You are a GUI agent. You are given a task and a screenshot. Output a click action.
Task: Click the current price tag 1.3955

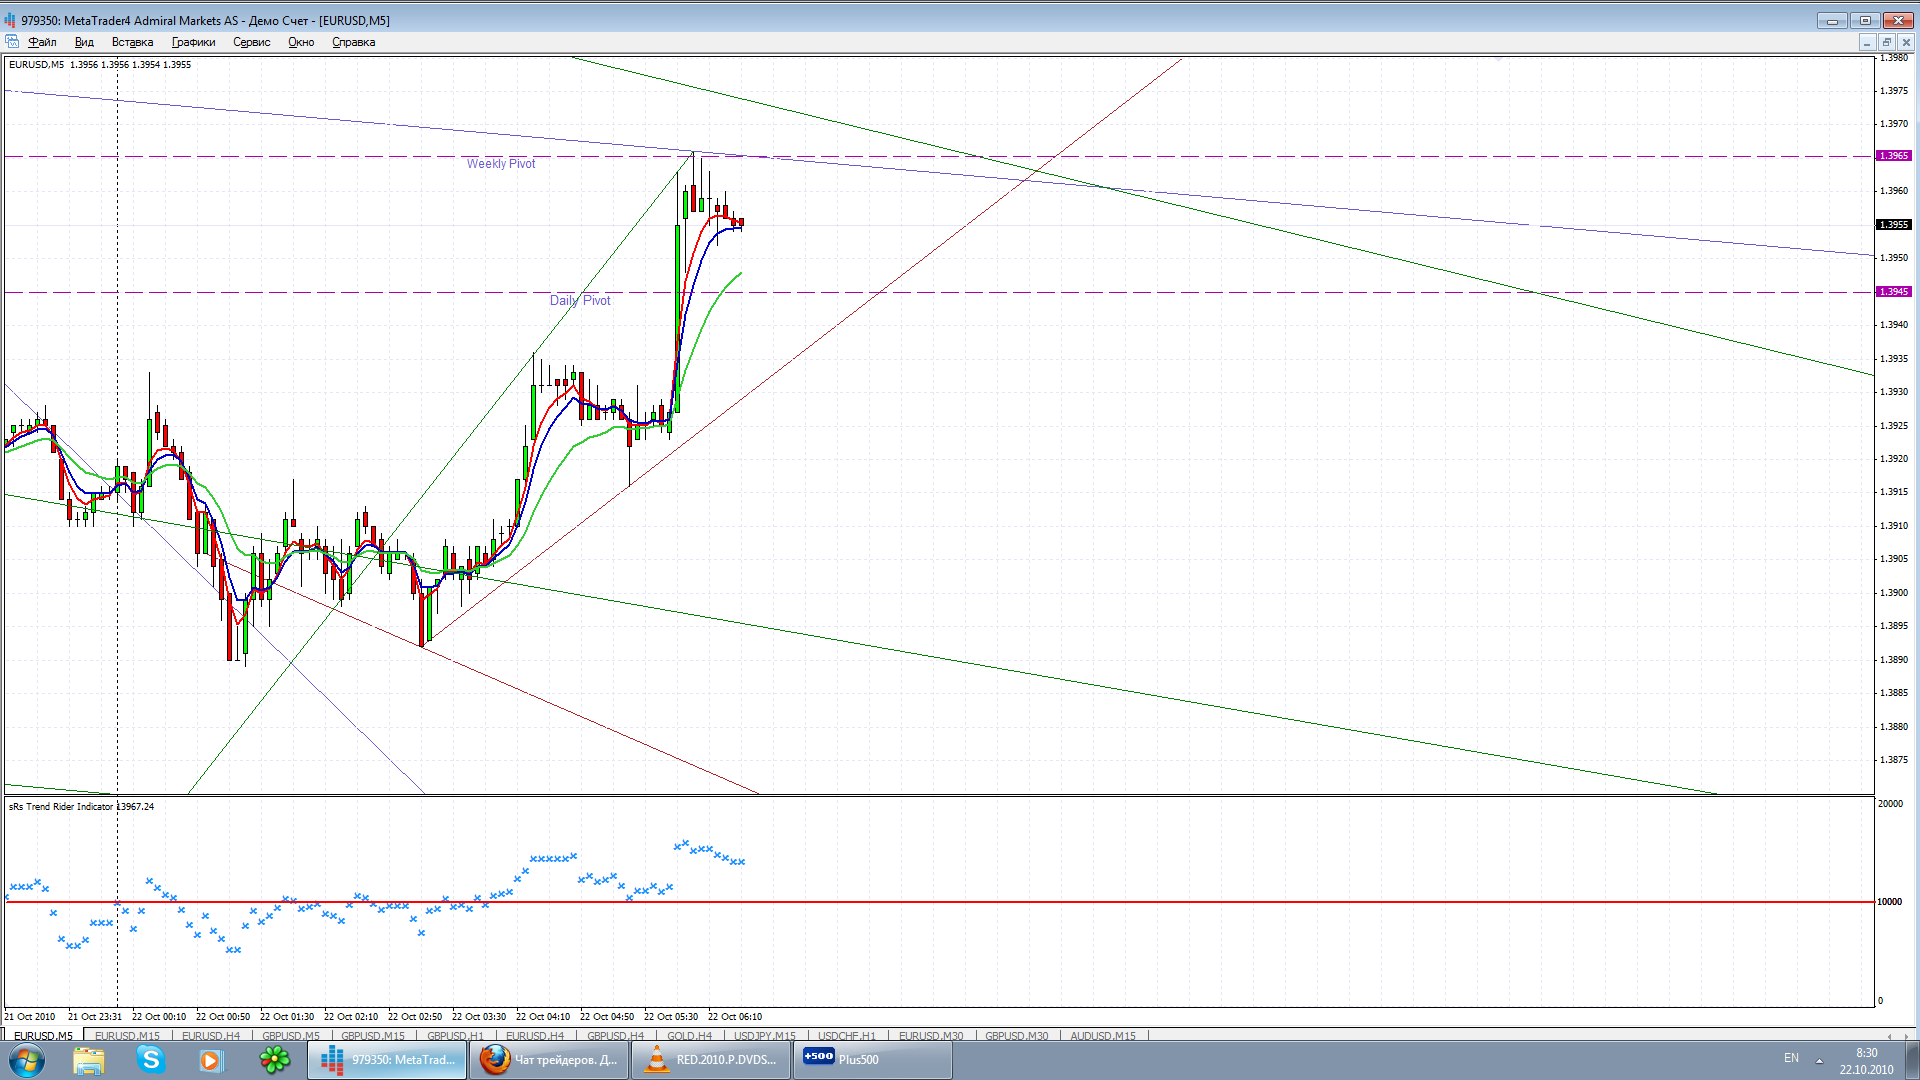[x=1893, y=225]
